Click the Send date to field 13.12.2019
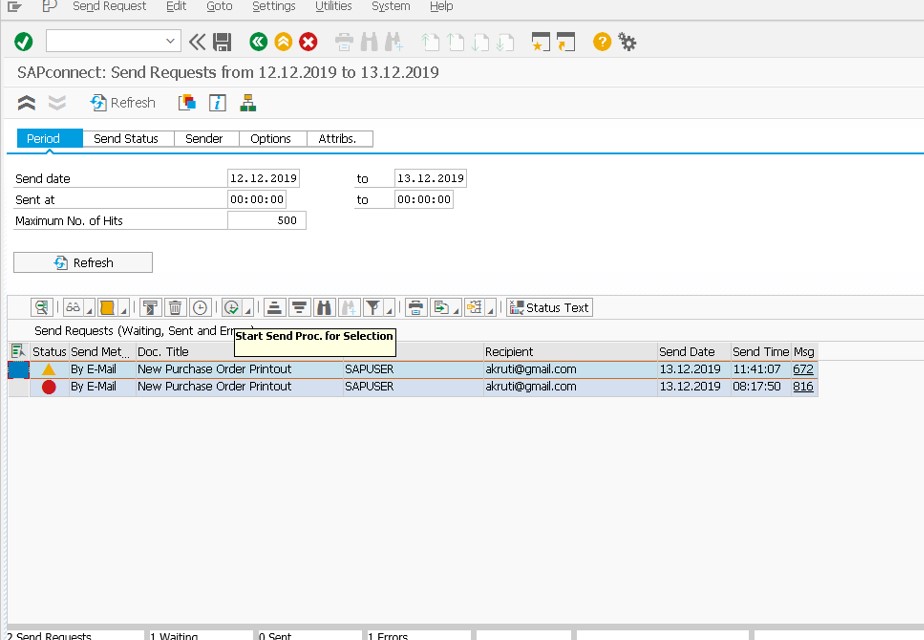924x640 pixels. pyautogui.click(x=430, y=179)
